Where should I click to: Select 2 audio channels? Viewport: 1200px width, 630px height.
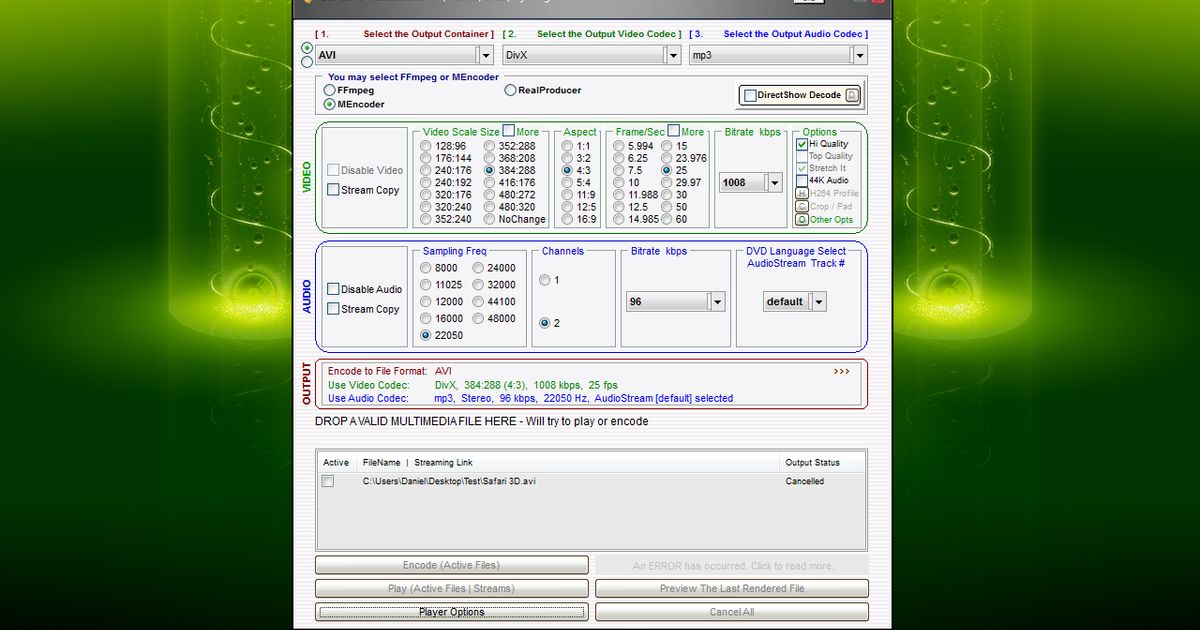[x=545, y=323]
